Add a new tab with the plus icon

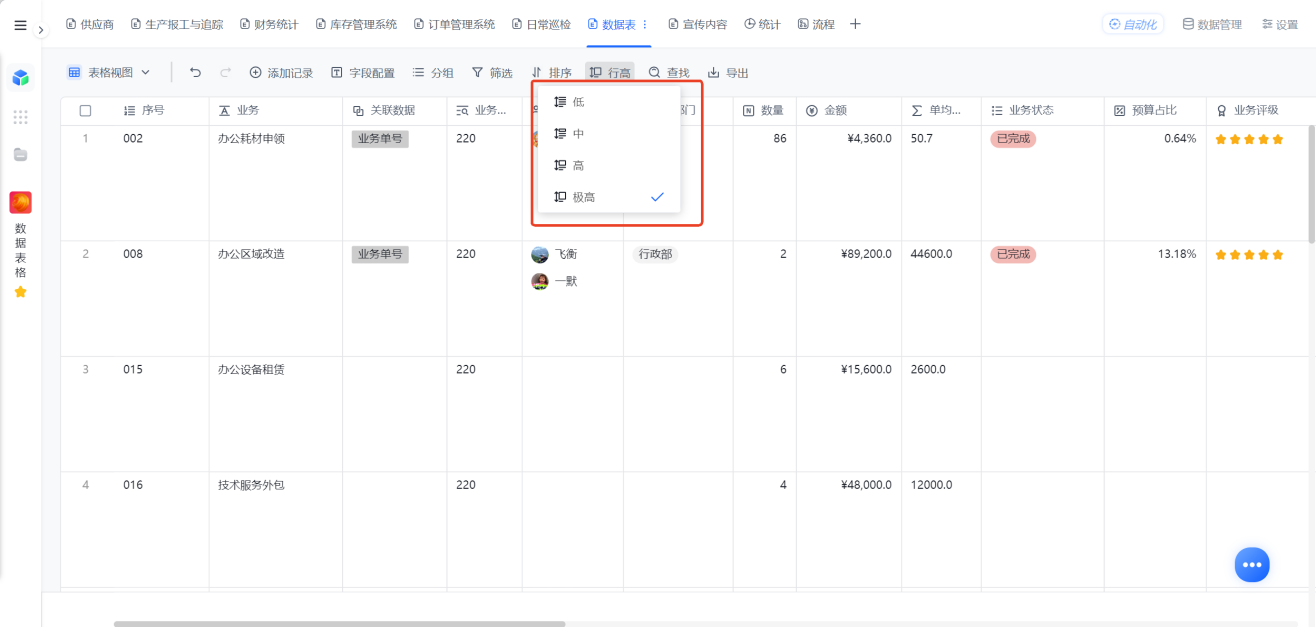(855, 24)
